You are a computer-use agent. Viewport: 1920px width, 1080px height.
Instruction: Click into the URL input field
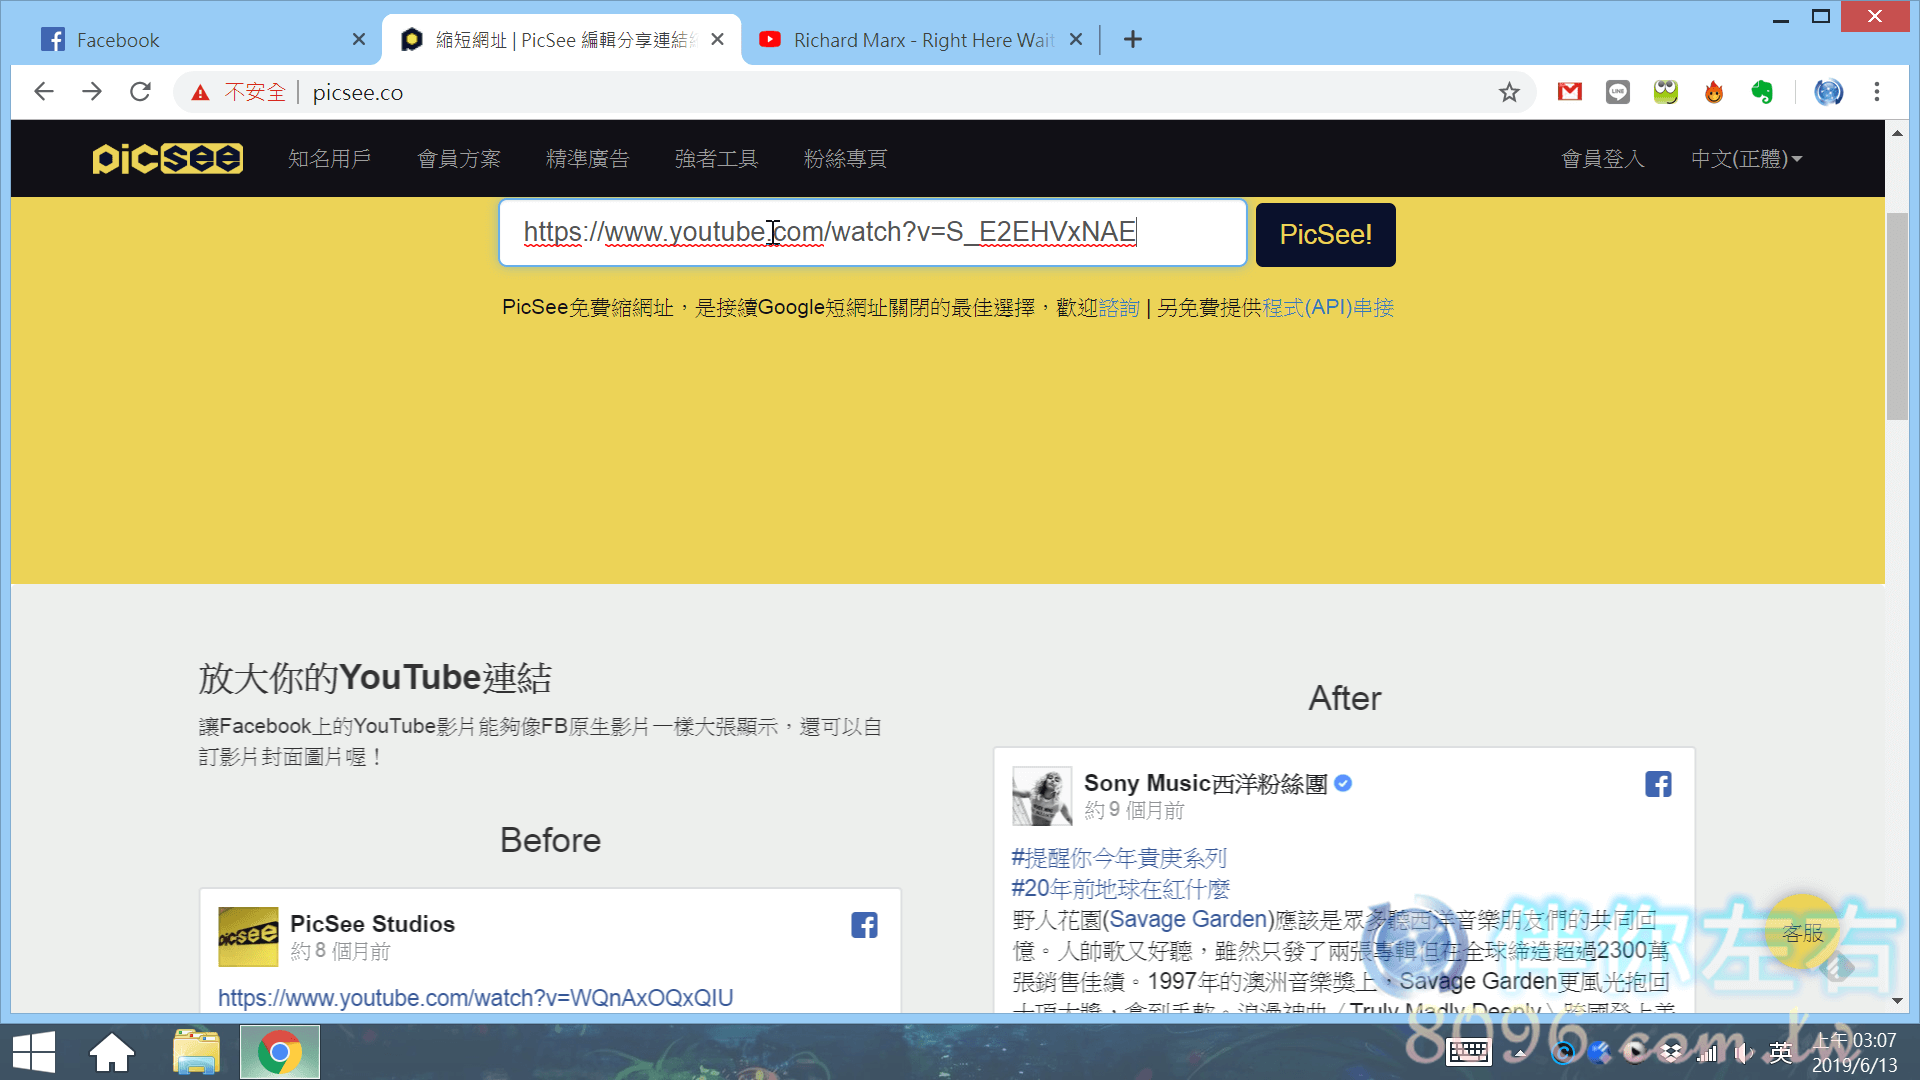[x=872, y=233]
